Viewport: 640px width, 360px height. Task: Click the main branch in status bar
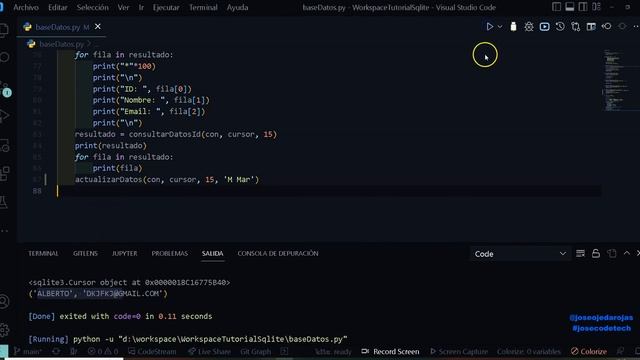[x=27, y=351]
